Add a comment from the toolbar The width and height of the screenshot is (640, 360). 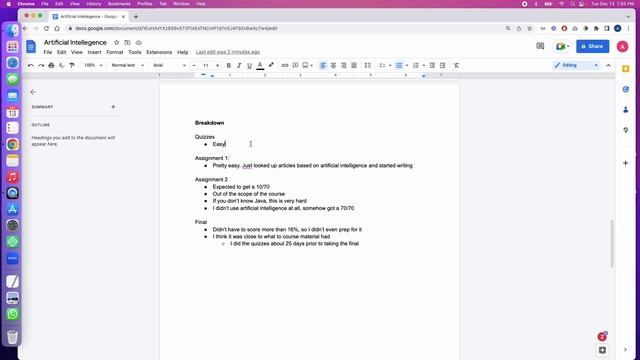(x=295, y=65)
